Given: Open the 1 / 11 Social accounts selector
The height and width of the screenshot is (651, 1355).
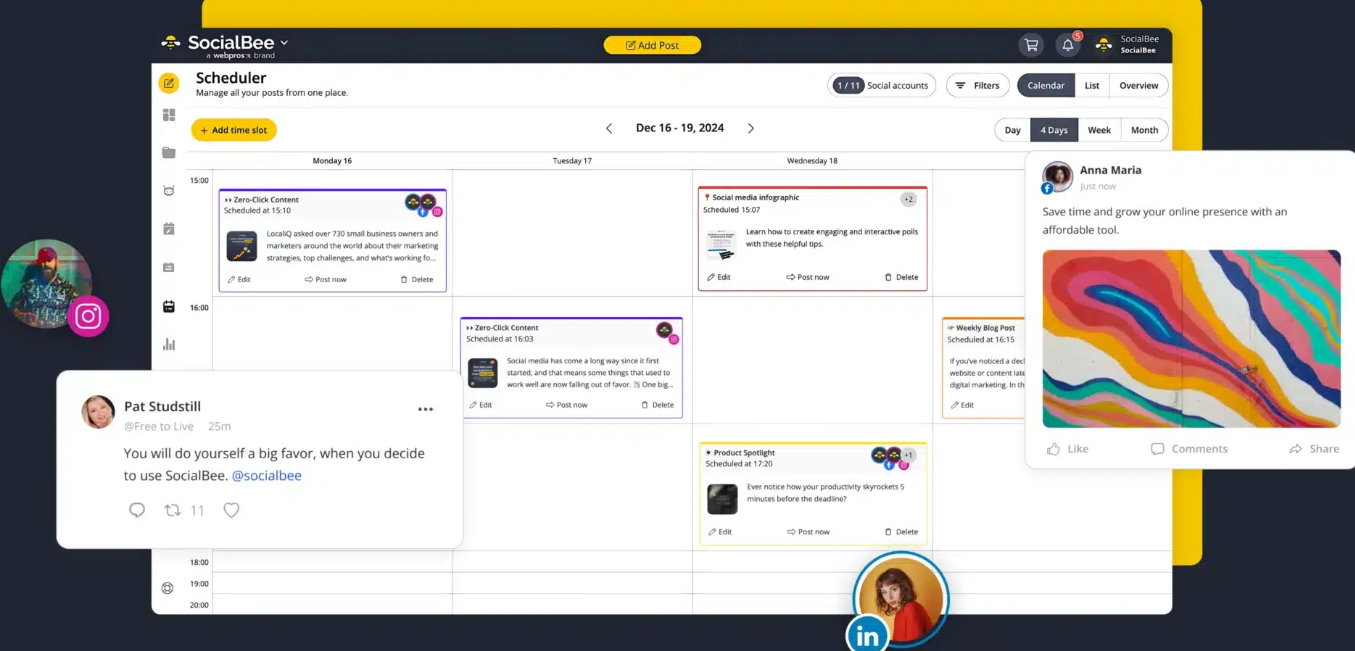Looking at the screenshot, I should pyautogui.click(x=882, y=85).
